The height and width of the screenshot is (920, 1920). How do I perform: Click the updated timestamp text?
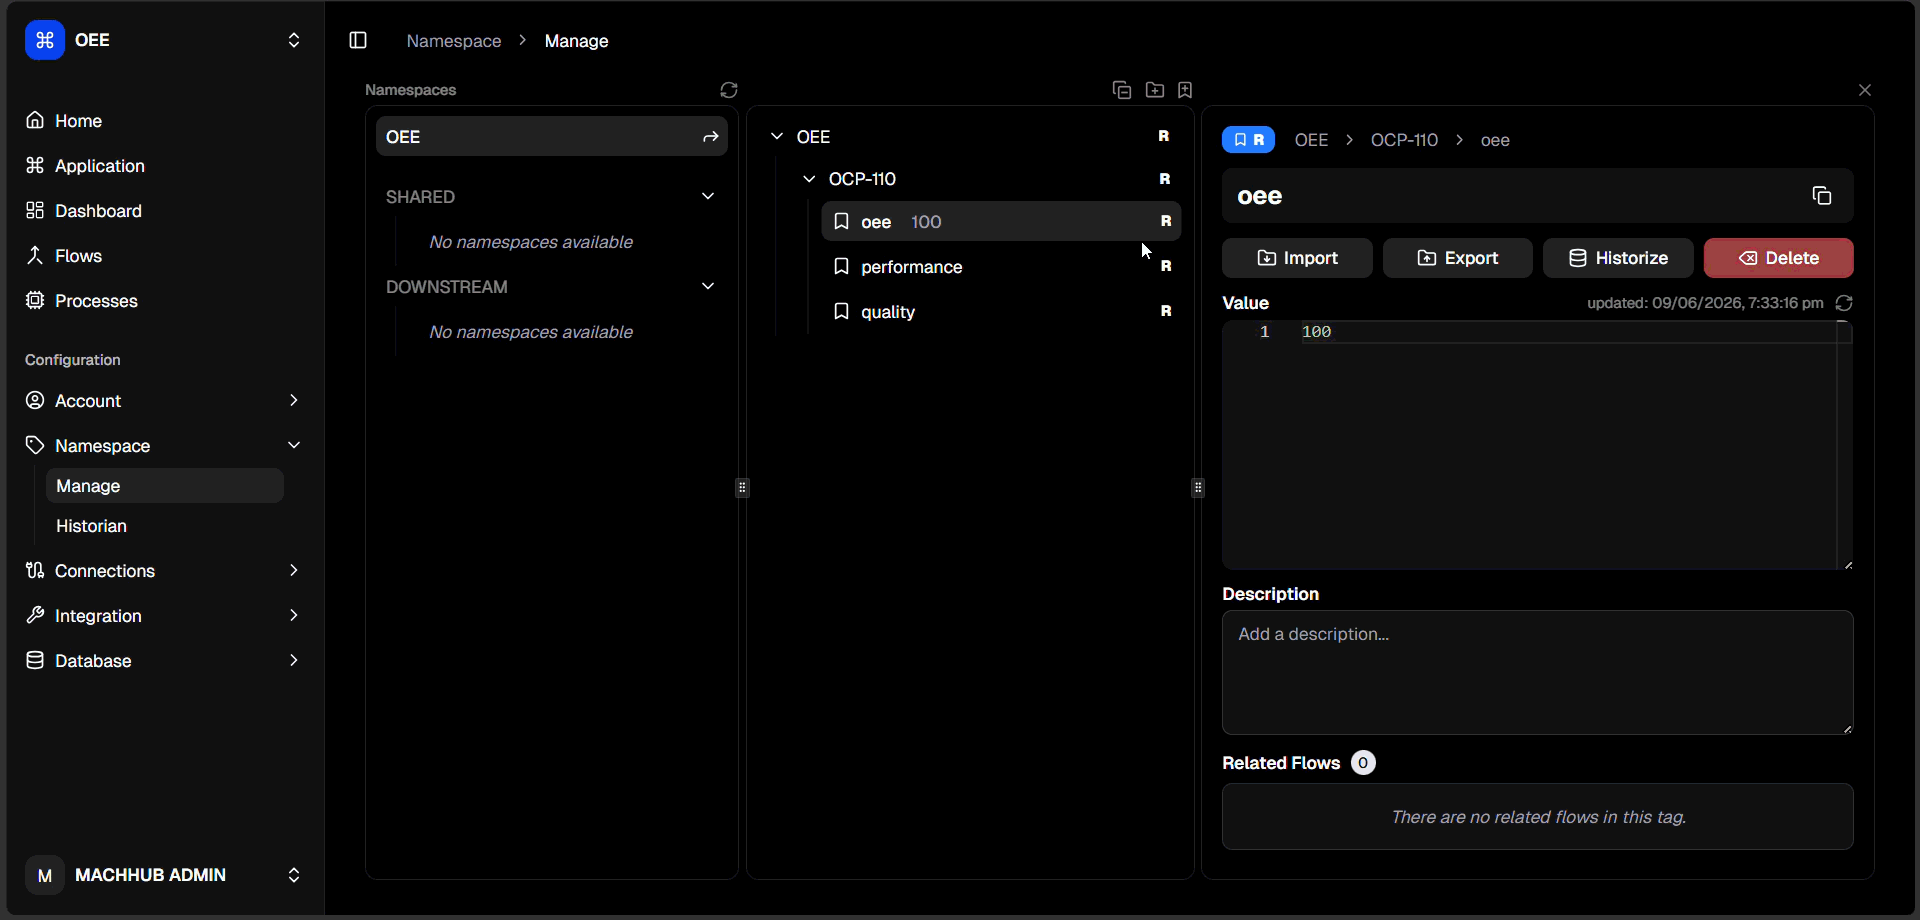[1705, 303]
